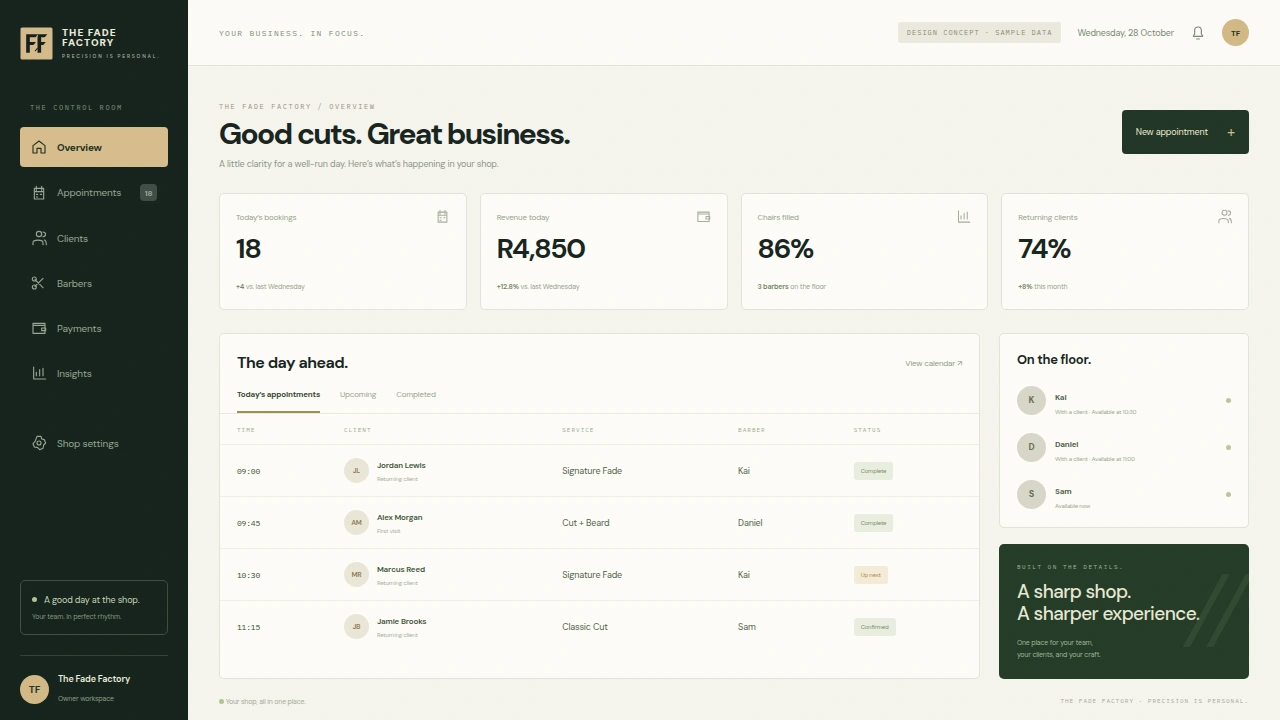
Task: Click the Confirmed badge for Jamie Brooks
Action: (875, 627)
